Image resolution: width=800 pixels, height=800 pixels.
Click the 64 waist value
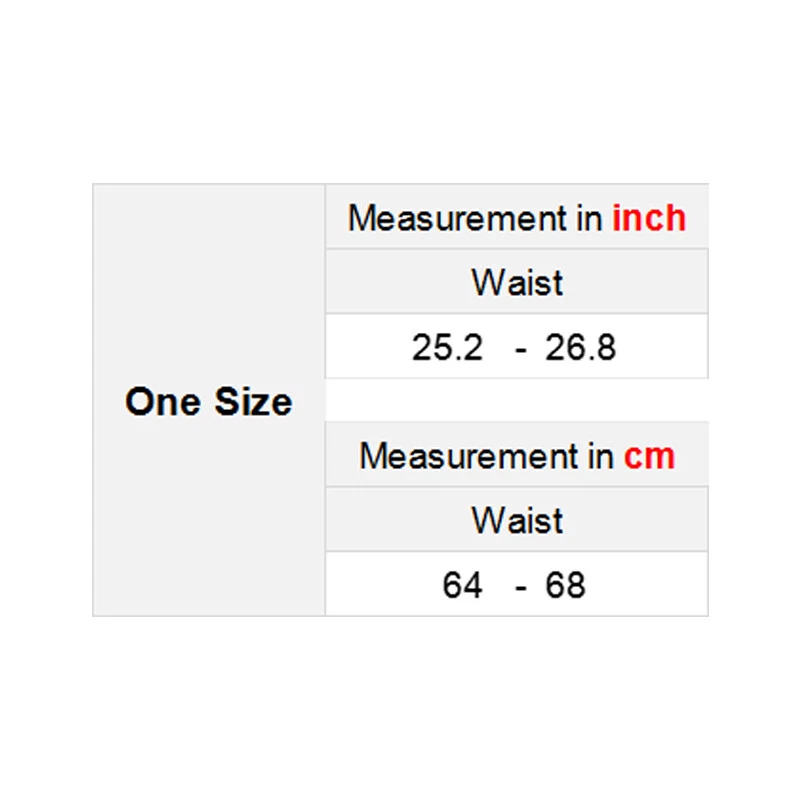pyautogui.click(x=462, y=585)
